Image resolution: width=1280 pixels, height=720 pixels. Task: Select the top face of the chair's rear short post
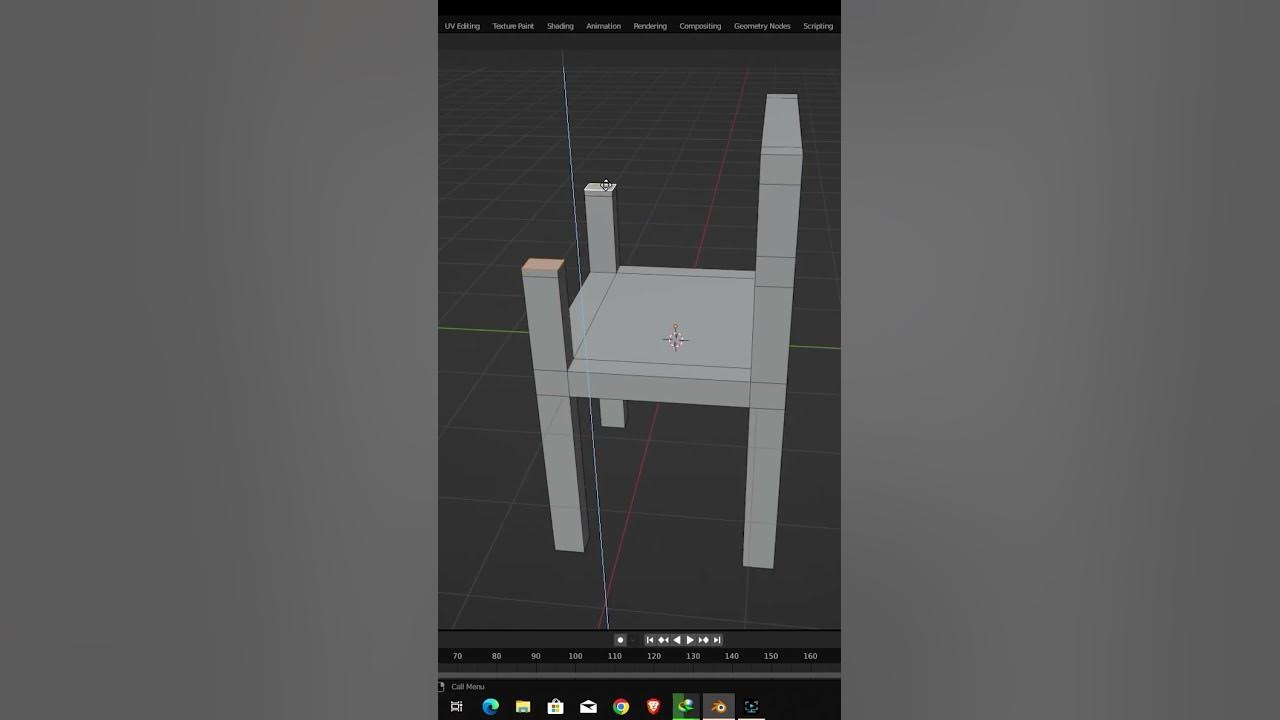[600, 188]
